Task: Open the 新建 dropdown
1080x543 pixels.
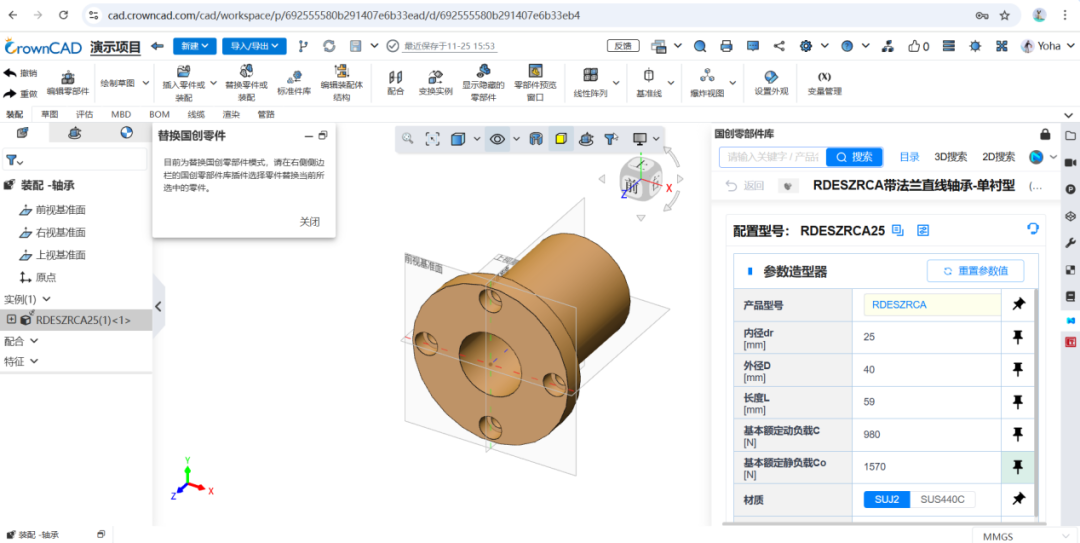Action: [195, 46]
